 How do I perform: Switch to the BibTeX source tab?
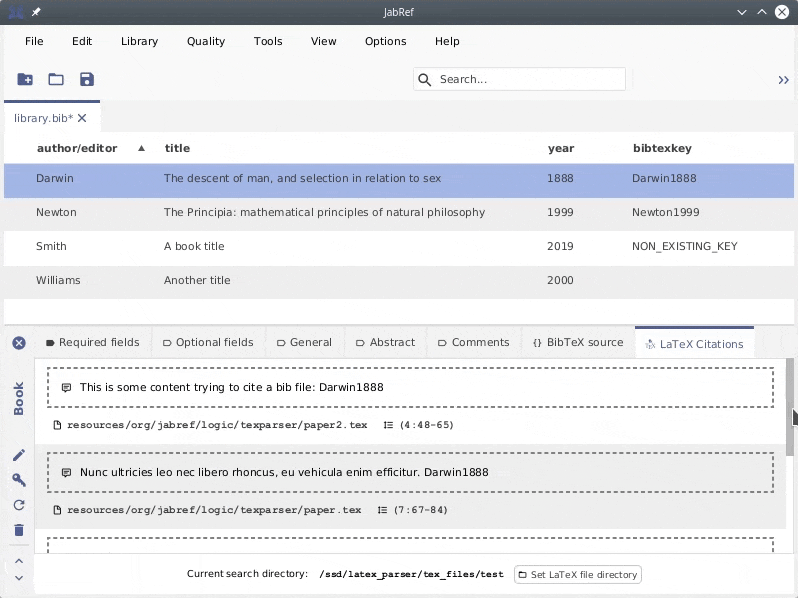click(578, 342)
